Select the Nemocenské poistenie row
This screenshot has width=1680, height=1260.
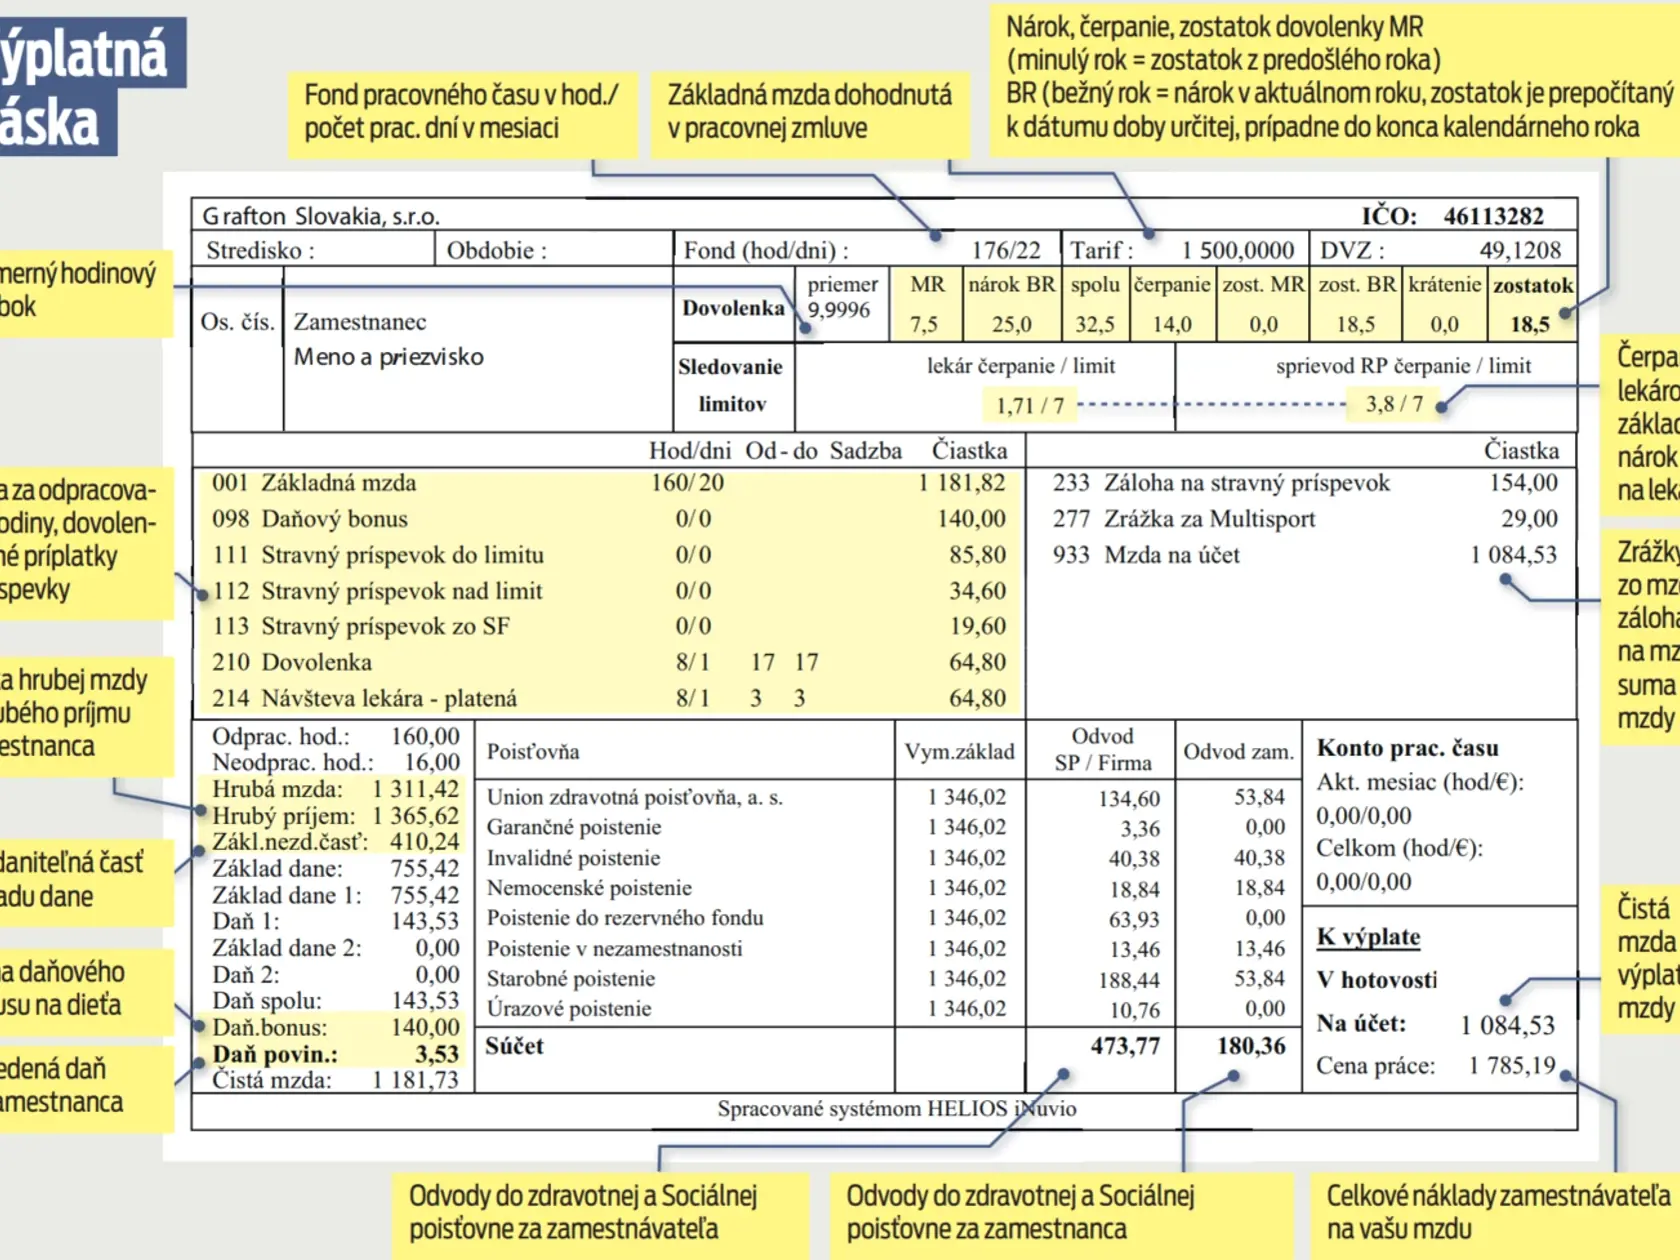point(885,888)
